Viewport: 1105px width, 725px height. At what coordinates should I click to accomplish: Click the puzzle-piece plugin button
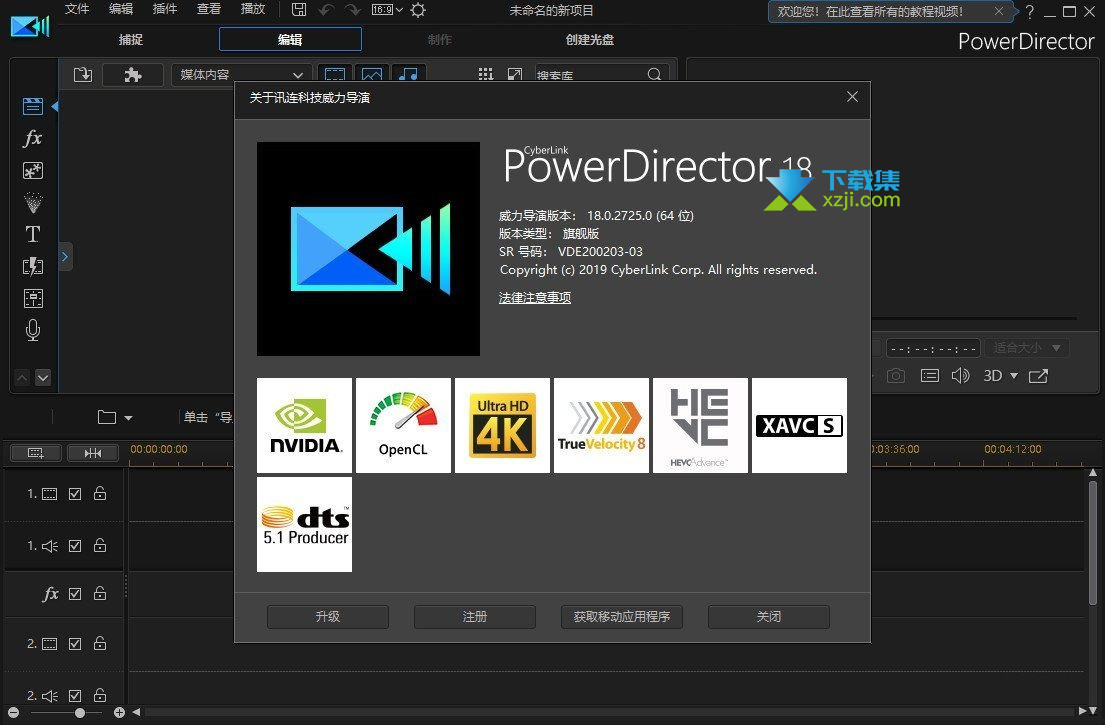(x=132, y=75)
